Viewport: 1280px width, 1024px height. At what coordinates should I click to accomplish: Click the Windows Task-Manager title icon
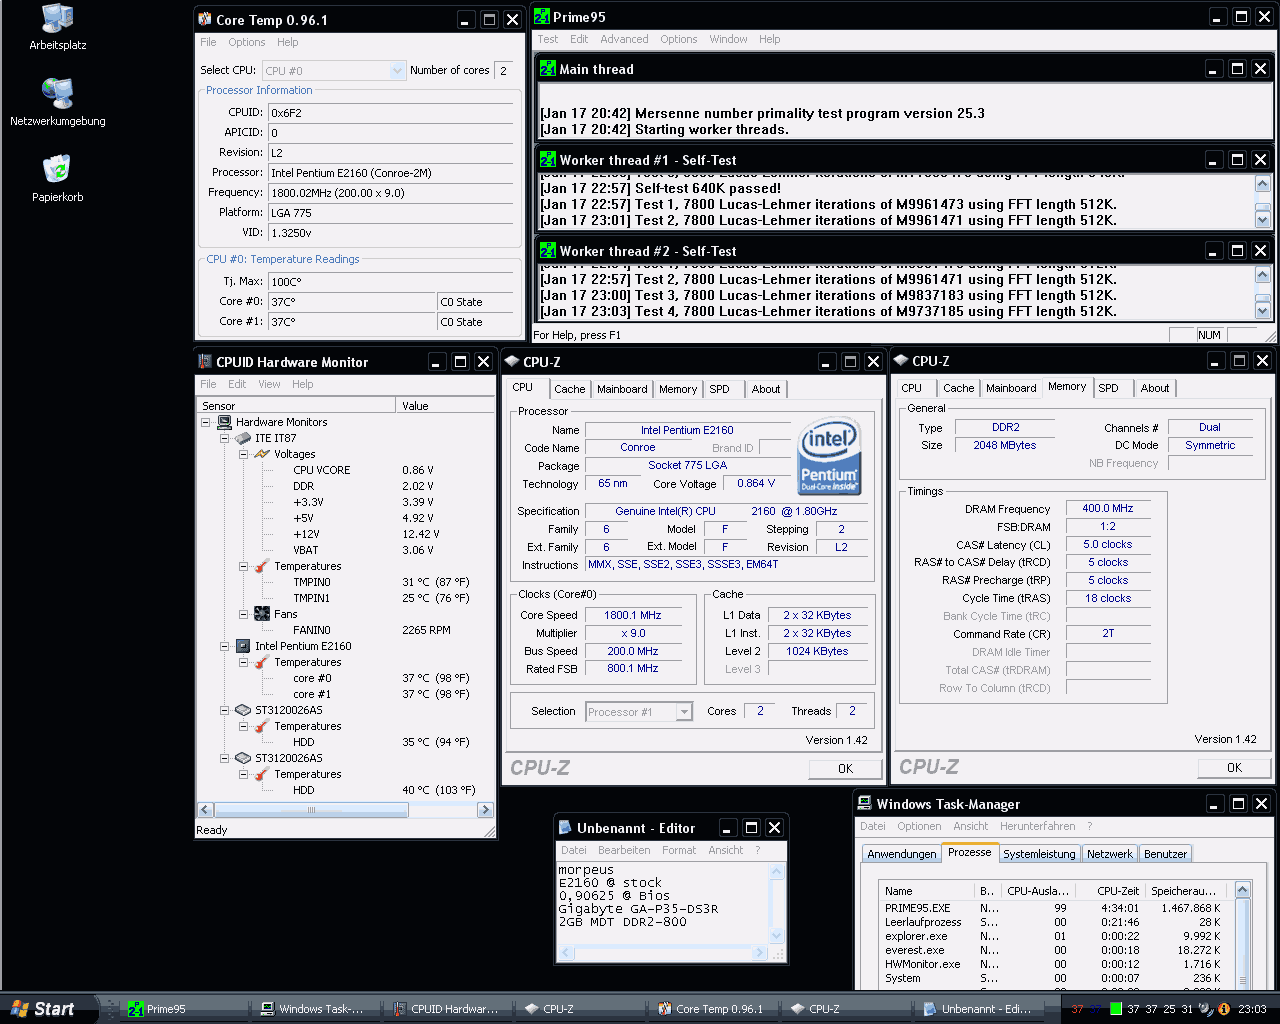865,803
